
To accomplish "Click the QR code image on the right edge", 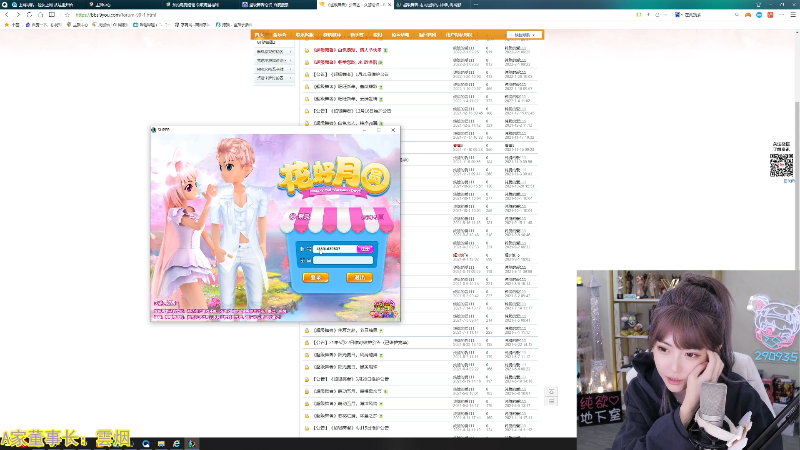I will pos(781,165).
